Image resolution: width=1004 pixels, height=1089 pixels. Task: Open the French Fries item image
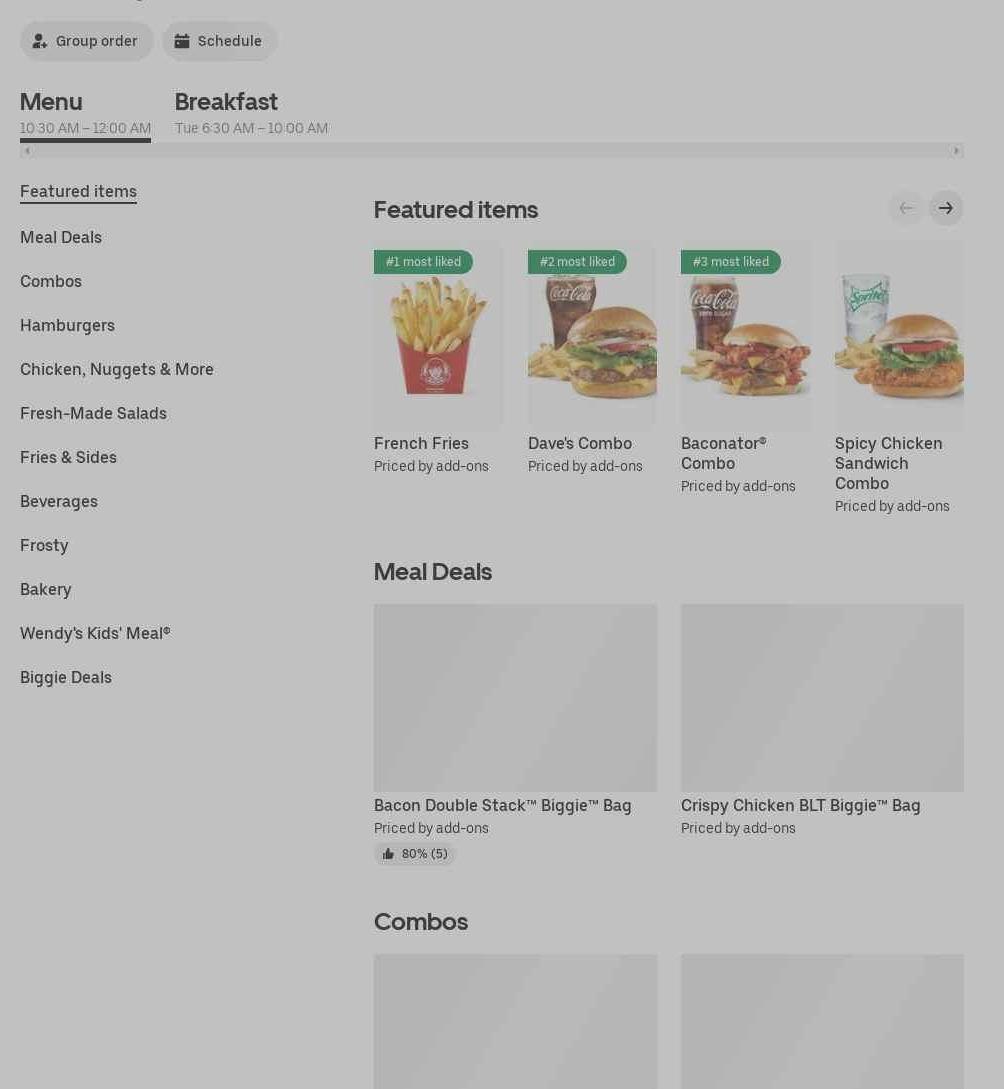[x=438, y=335]
